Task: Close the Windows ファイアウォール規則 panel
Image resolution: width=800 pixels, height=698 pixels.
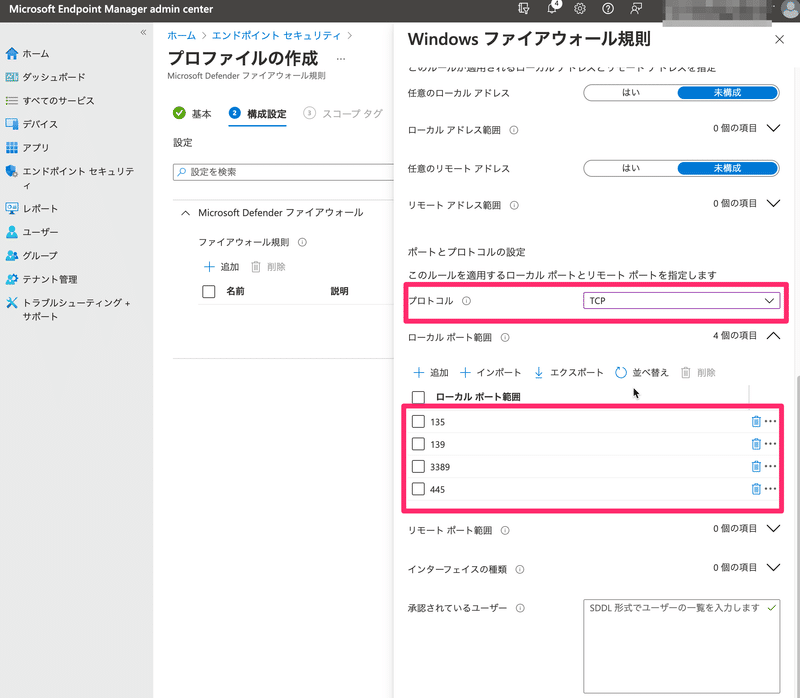Action: click(x=779, y=39)
